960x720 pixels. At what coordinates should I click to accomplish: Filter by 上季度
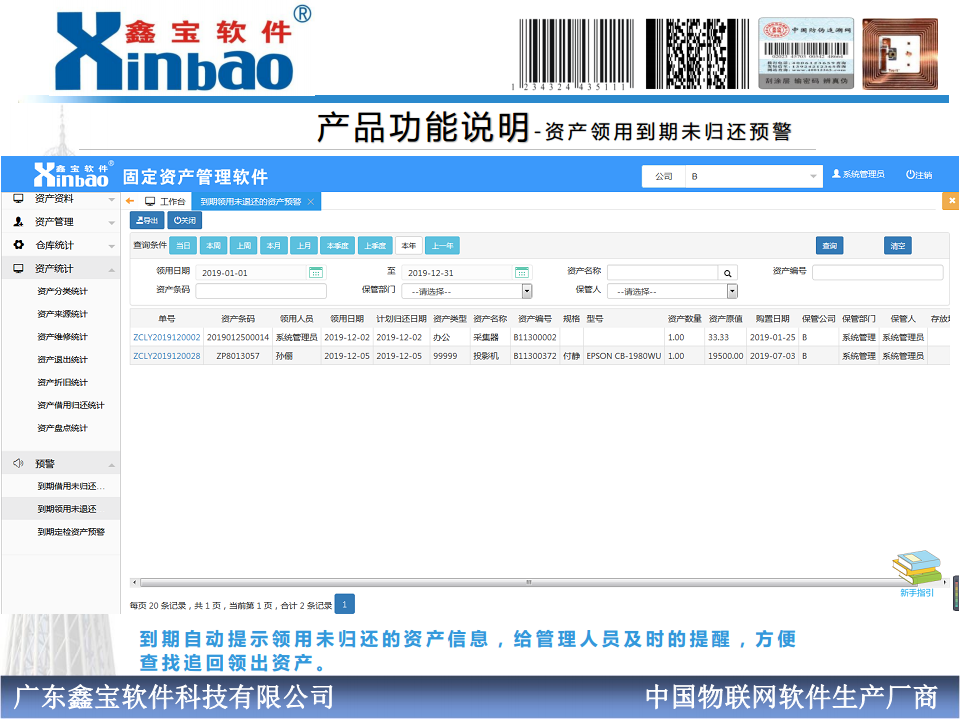click(x=375, y=246)
